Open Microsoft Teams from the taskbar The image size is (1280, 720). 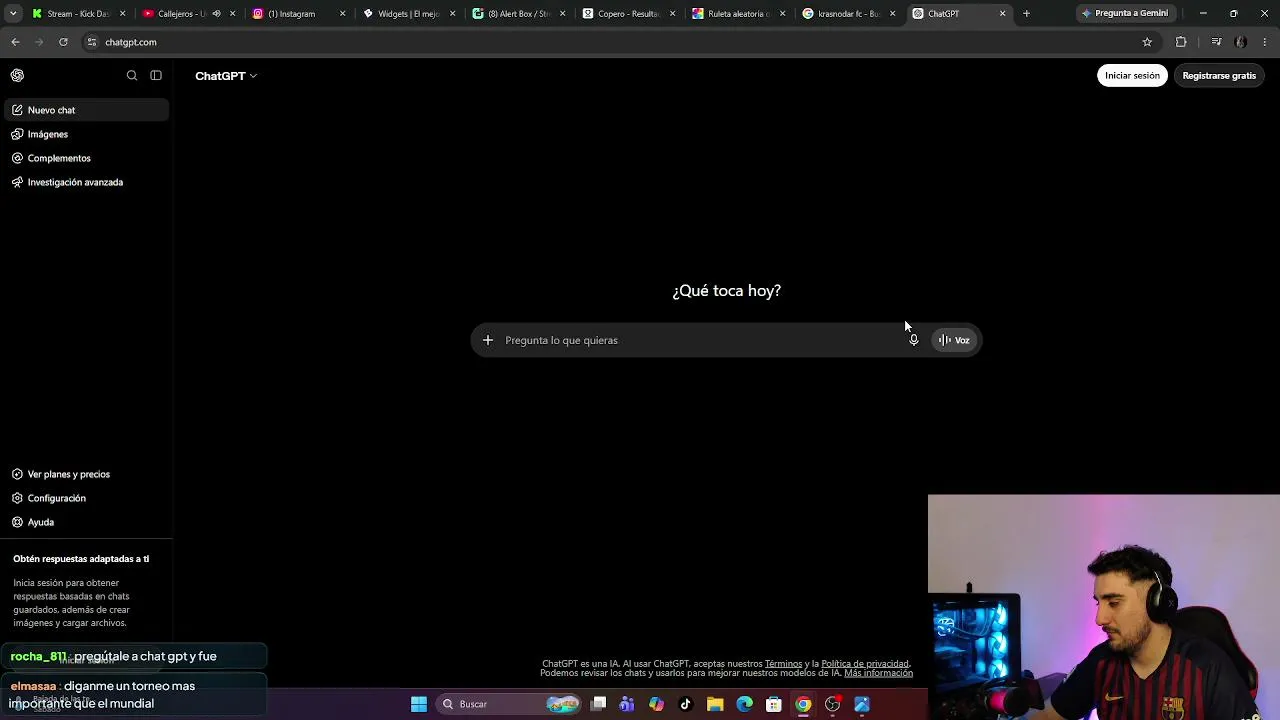pyautogui.click(x=627, y=704)
